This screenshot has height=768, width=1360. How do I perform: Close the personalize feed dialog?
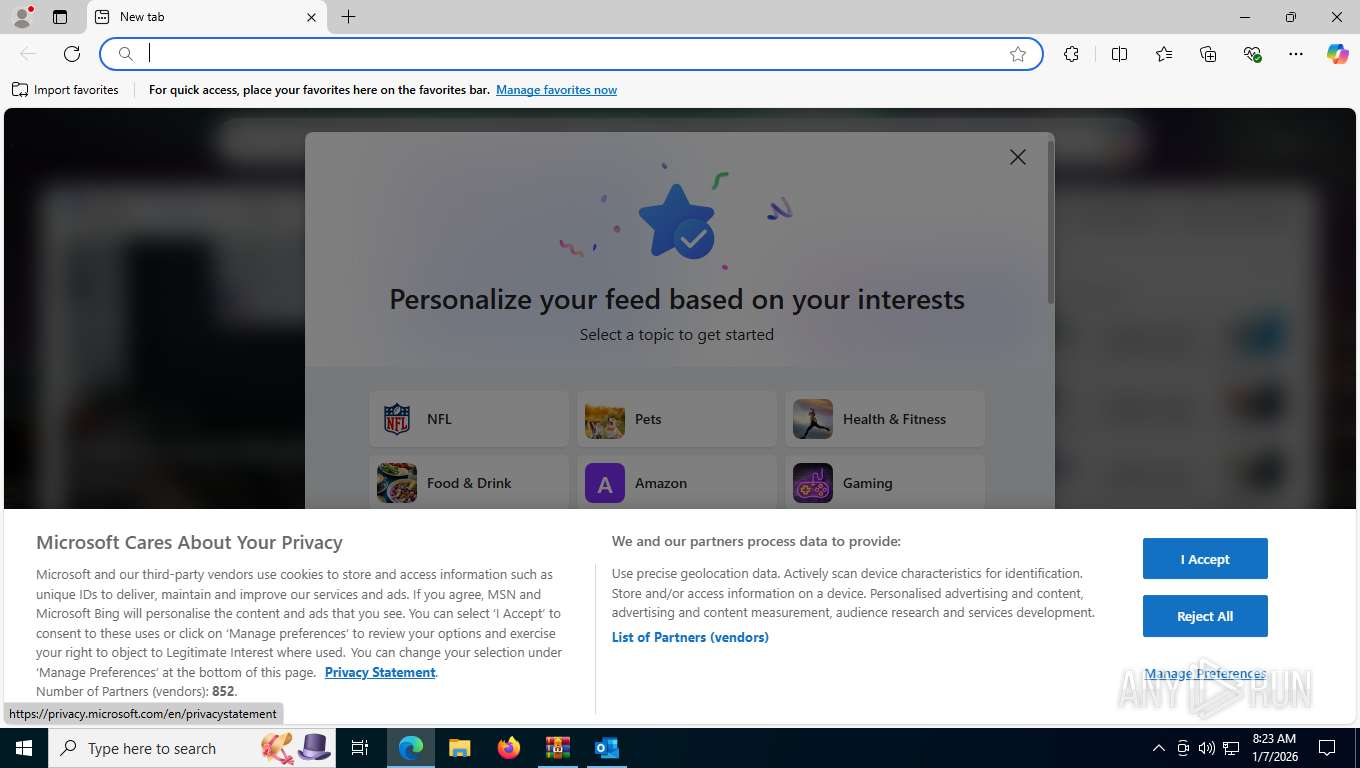pyautogui.click(x=1018, y=157)
